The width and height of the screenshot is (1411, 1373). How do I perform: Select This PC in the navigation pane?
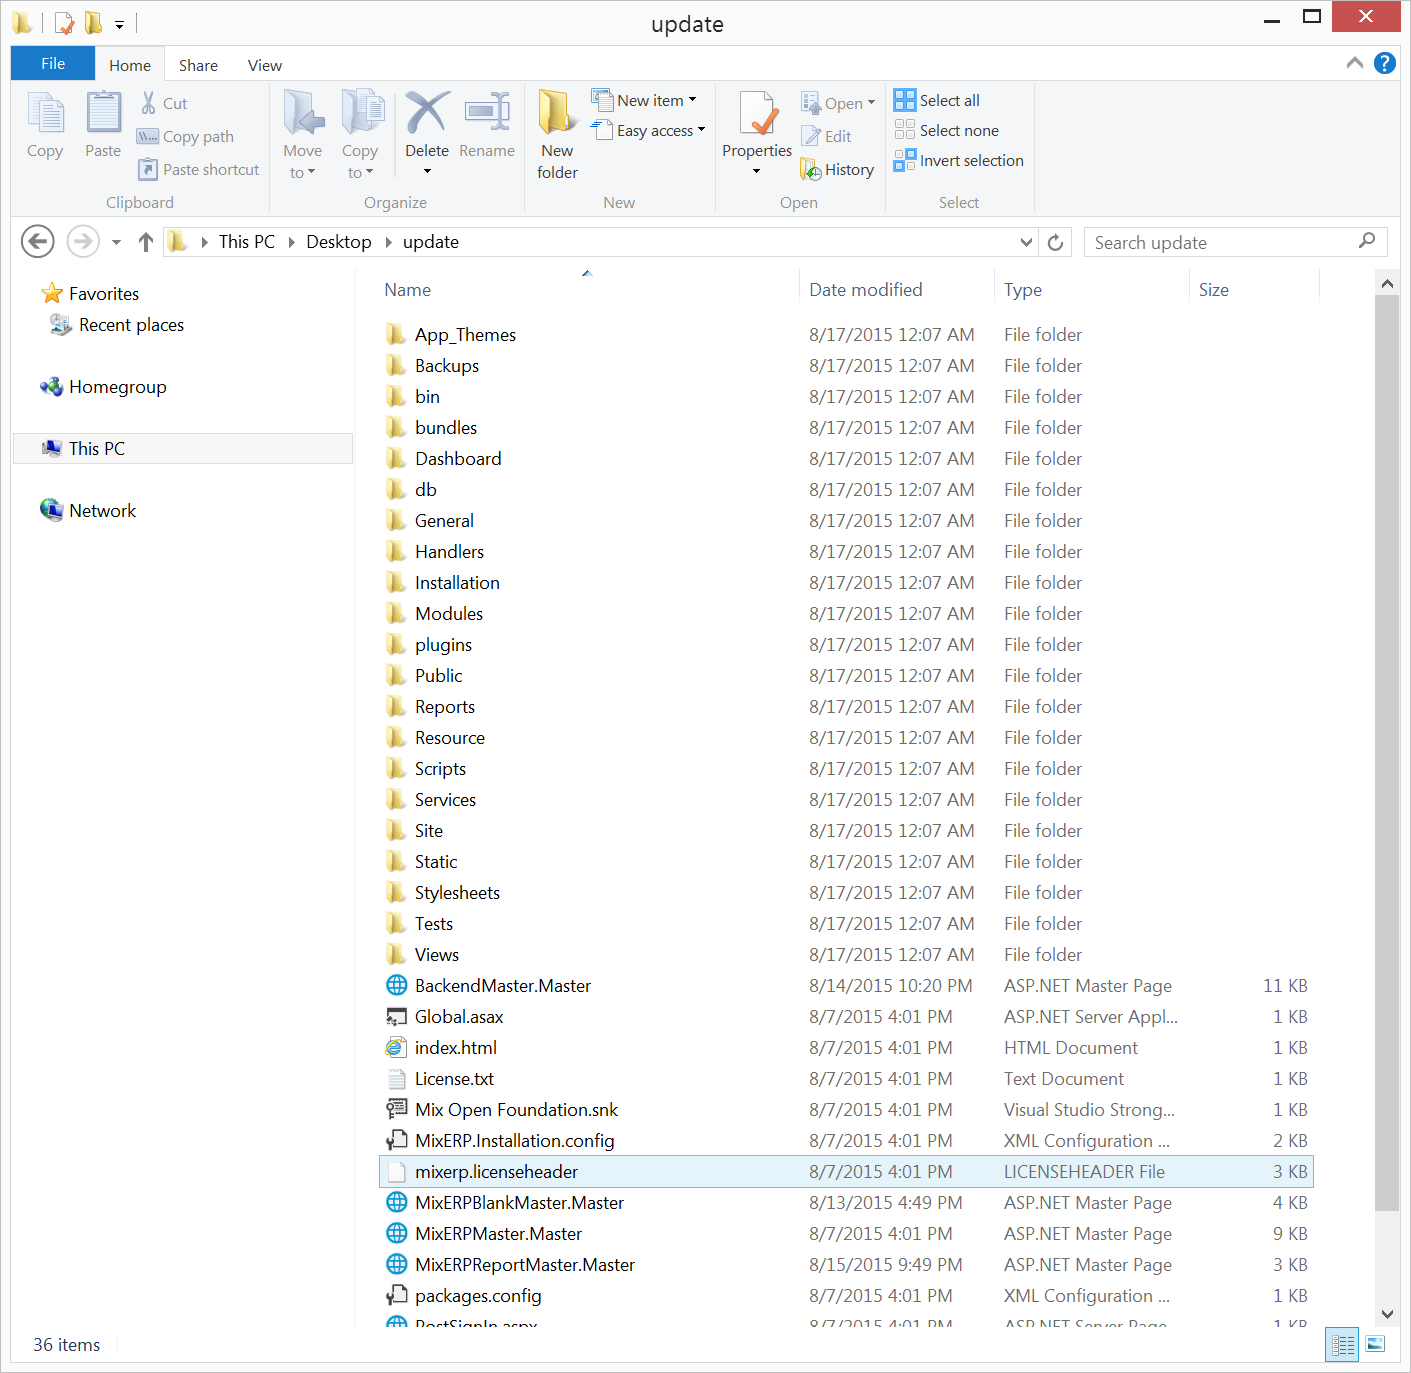pos(183,449)
